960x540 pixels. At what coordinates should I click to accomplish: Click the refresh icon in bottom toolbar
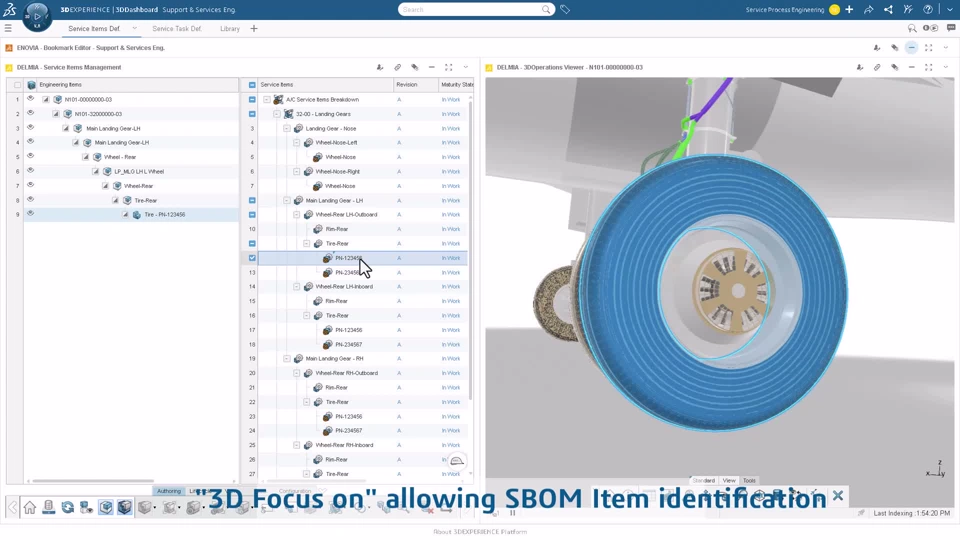[67, 507]
